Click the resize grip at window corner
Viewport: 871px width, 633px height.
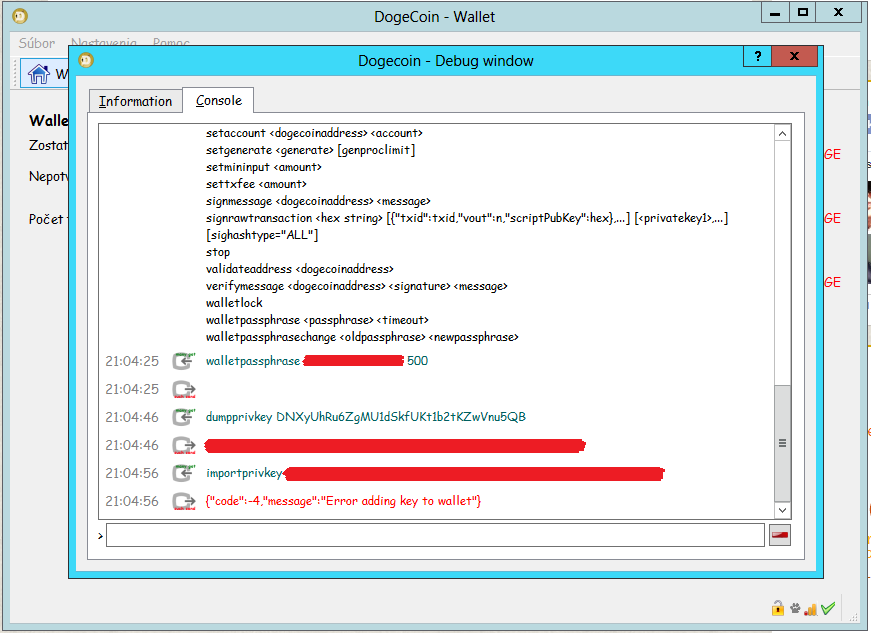tap(854, 617)
